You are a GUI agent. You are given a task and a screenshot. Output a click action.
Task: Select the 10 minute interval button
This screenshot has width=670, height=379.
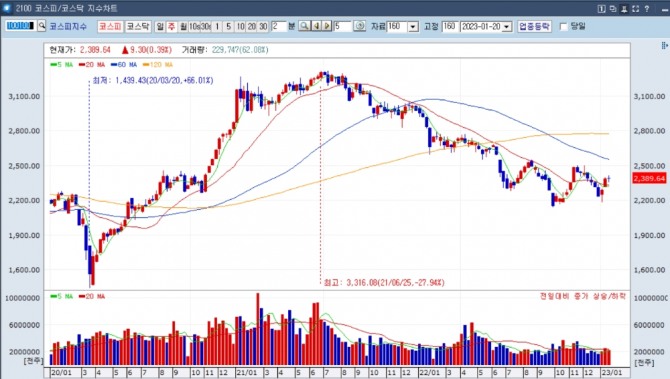click(240, 26)
